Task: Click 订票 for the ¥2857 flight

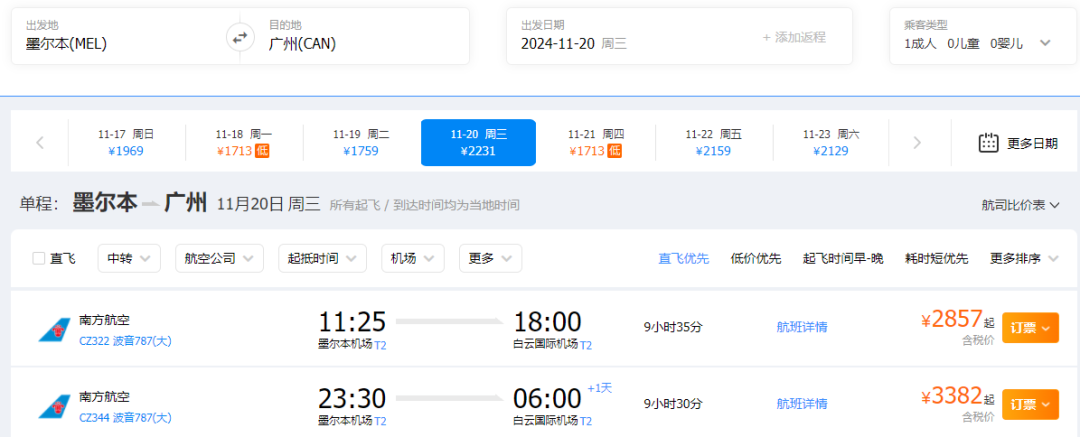Action: (1029, 327)
